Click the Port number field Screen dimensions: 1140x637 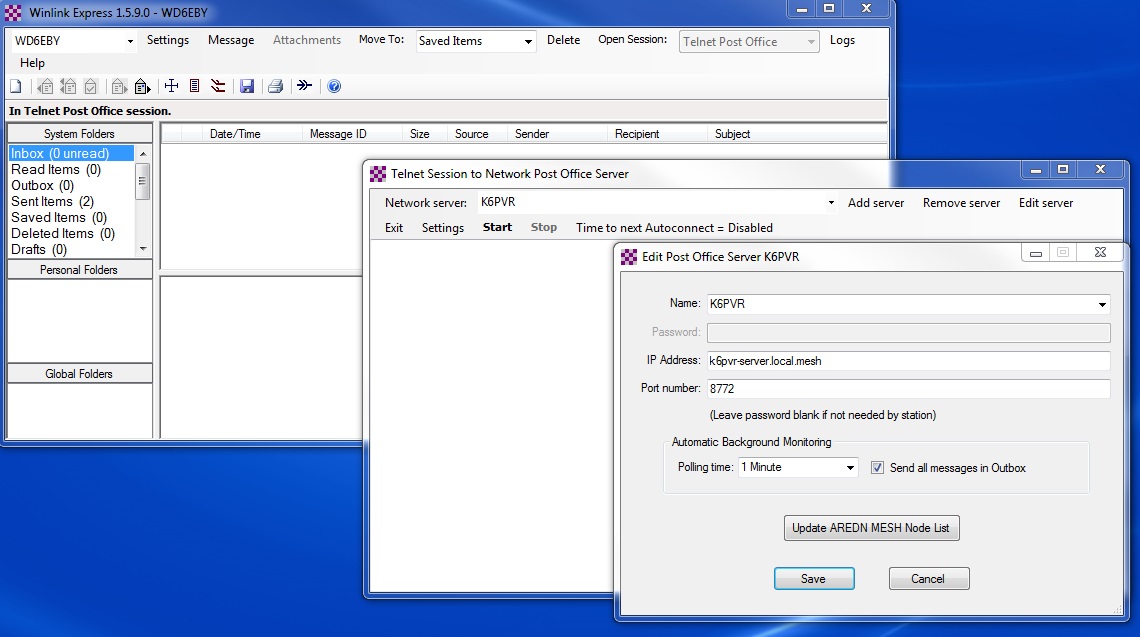(x=909, y=388)
